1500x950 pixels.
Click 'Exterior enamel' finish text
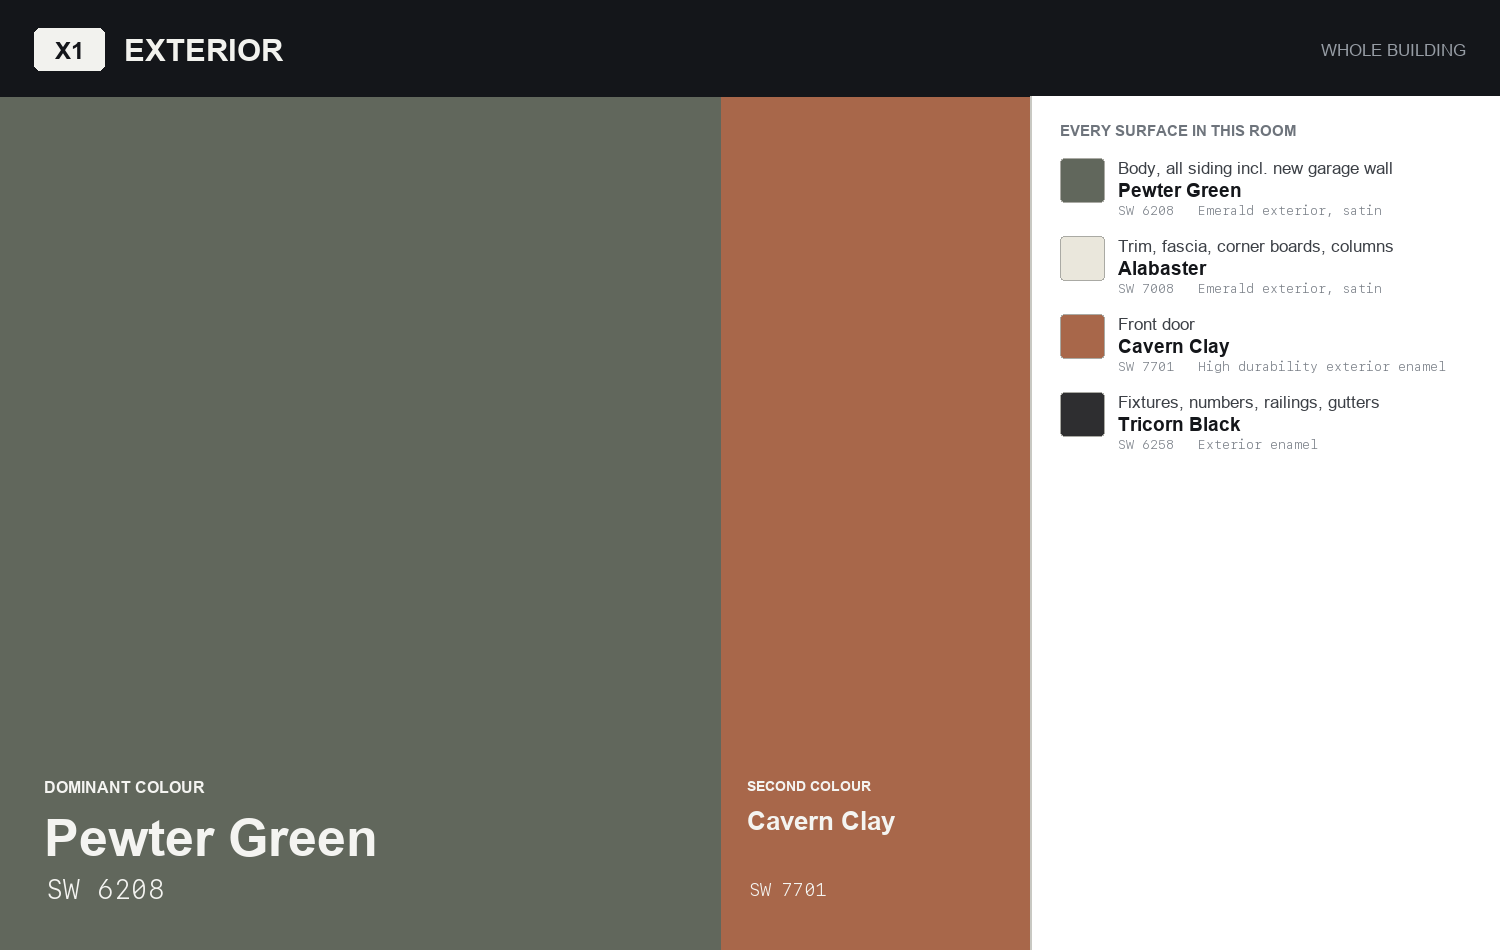click(x=1258, y=445)
